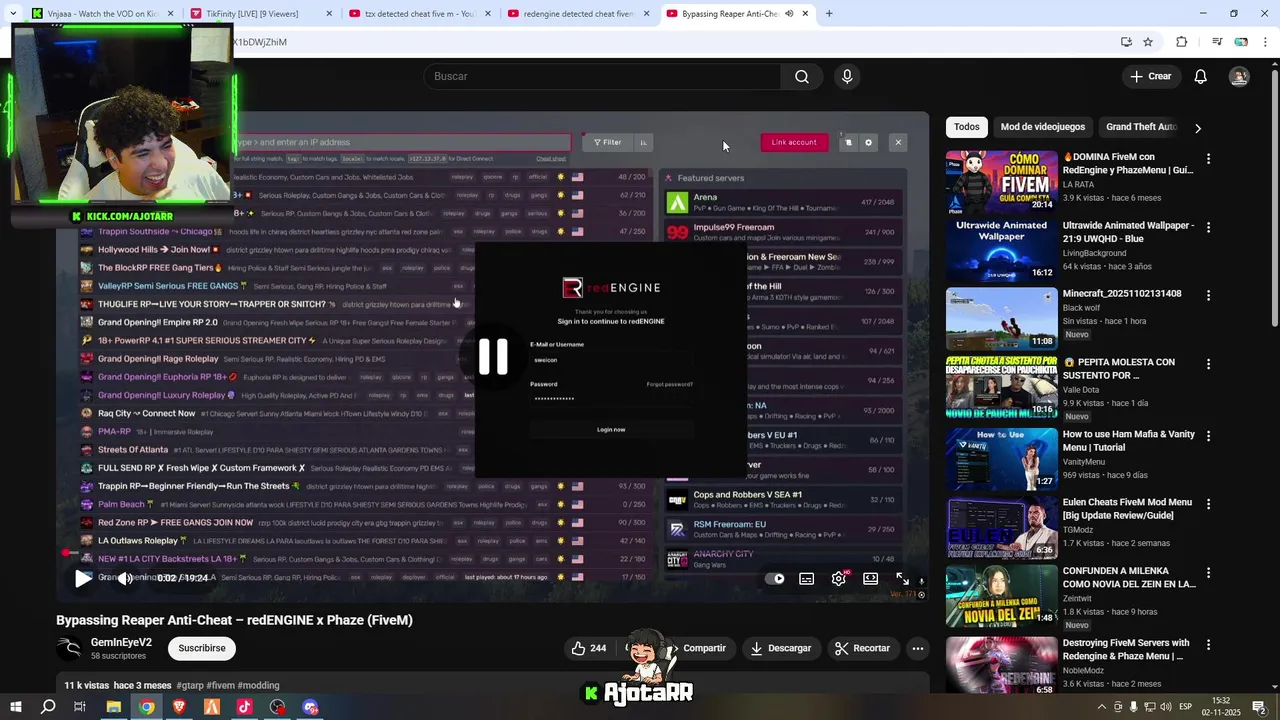Open the Brave browser taskbar icon
This screenshot has width=1280, height=720.
point(179,707)
